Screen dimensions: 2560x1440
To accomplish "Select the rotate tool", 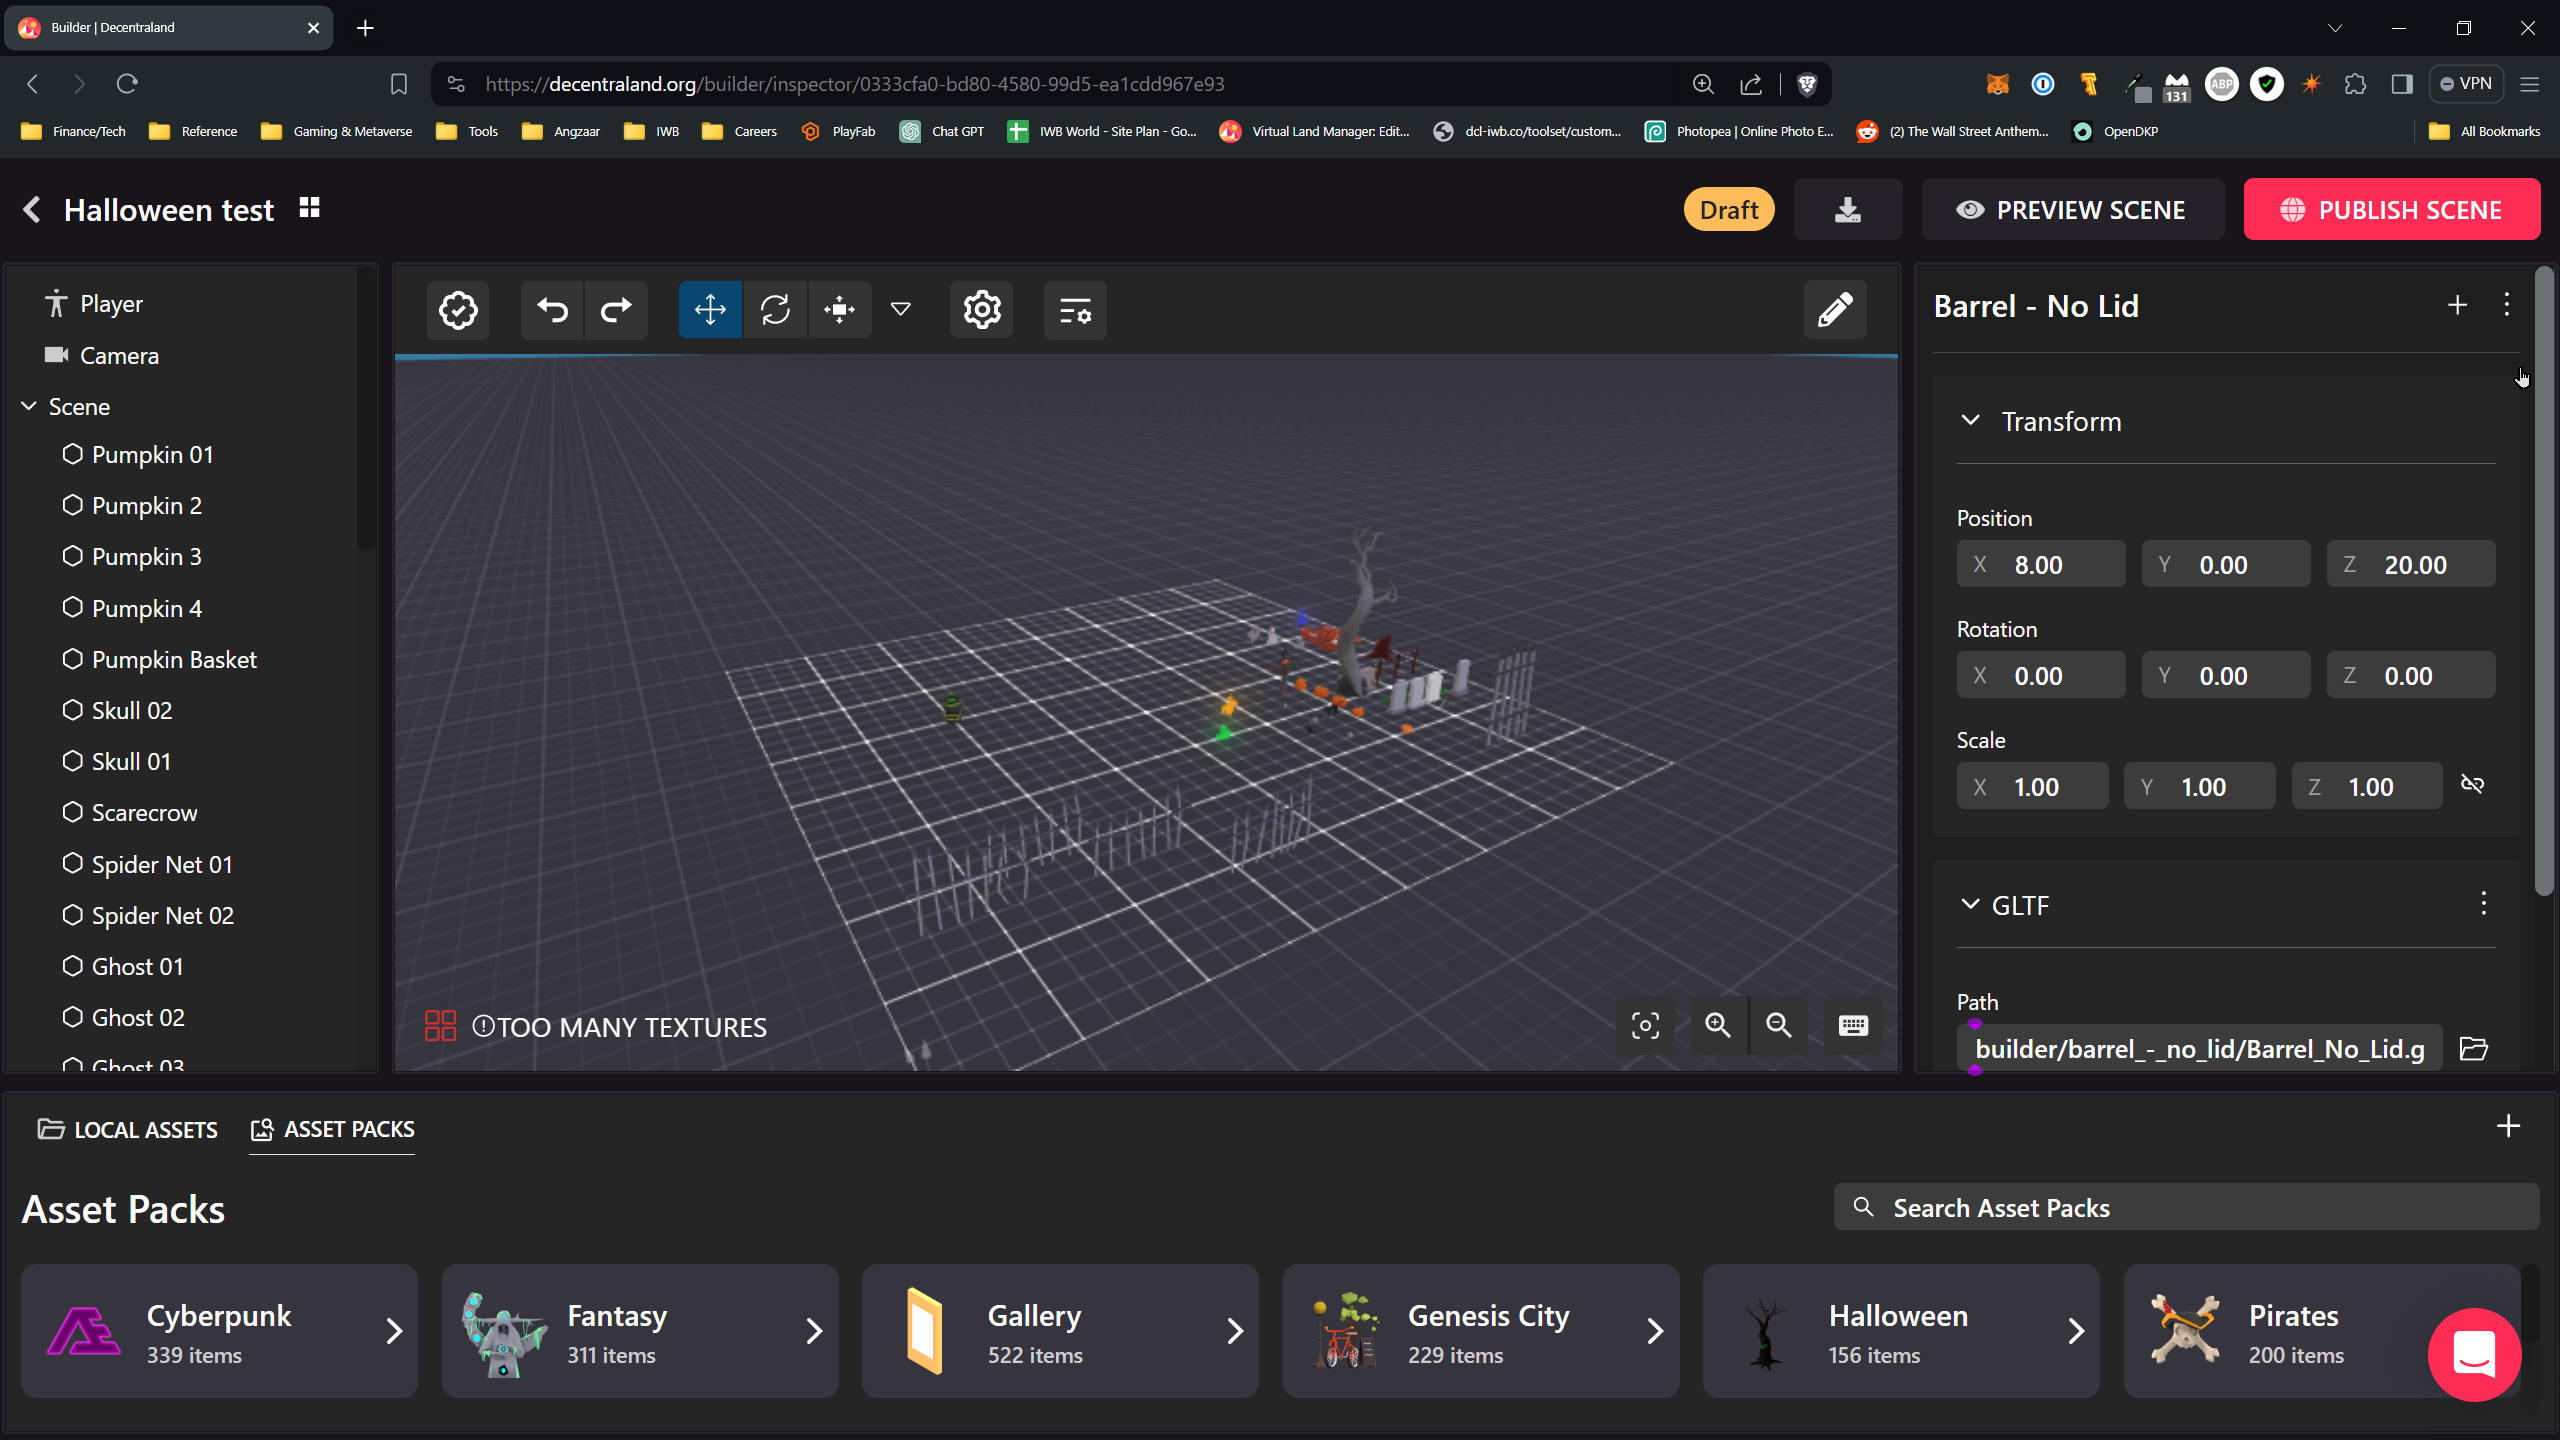I will (x=775, y=309).
